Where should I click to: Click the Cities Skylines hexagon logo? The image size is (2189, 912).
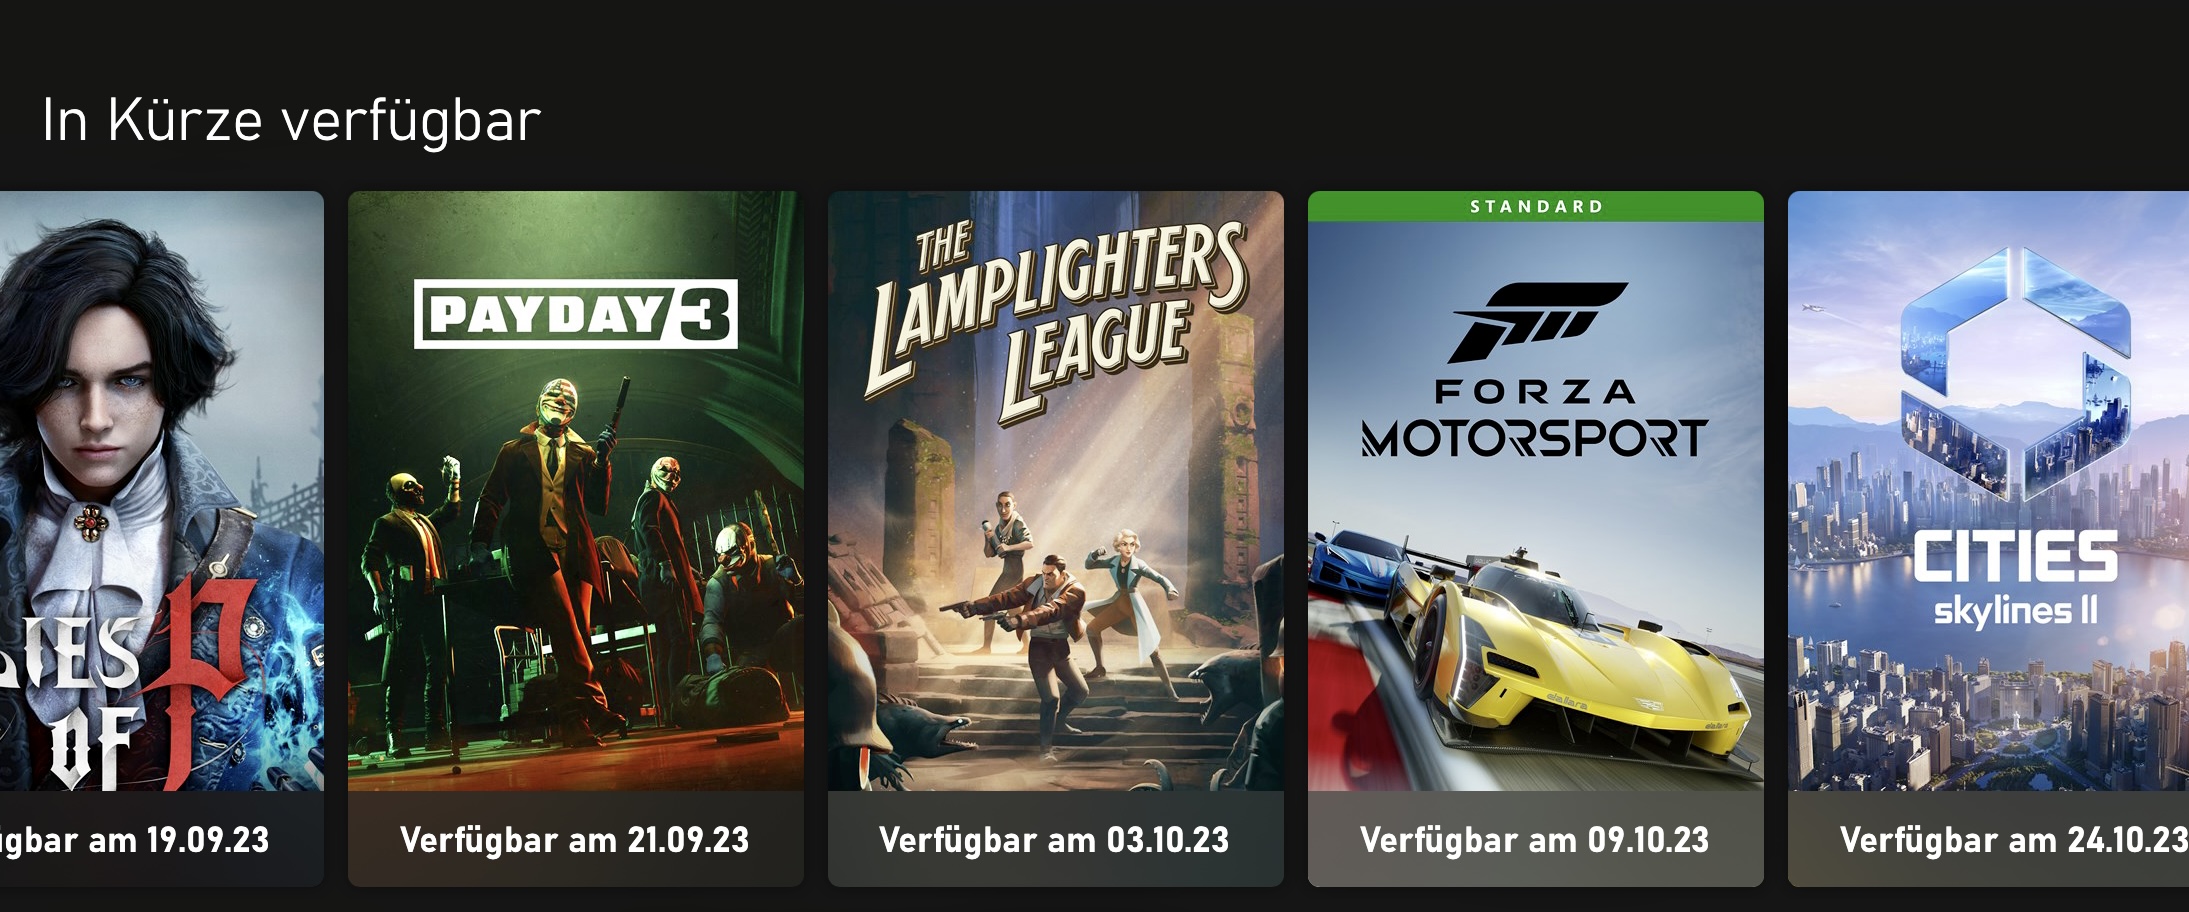tap(2014, 375)
